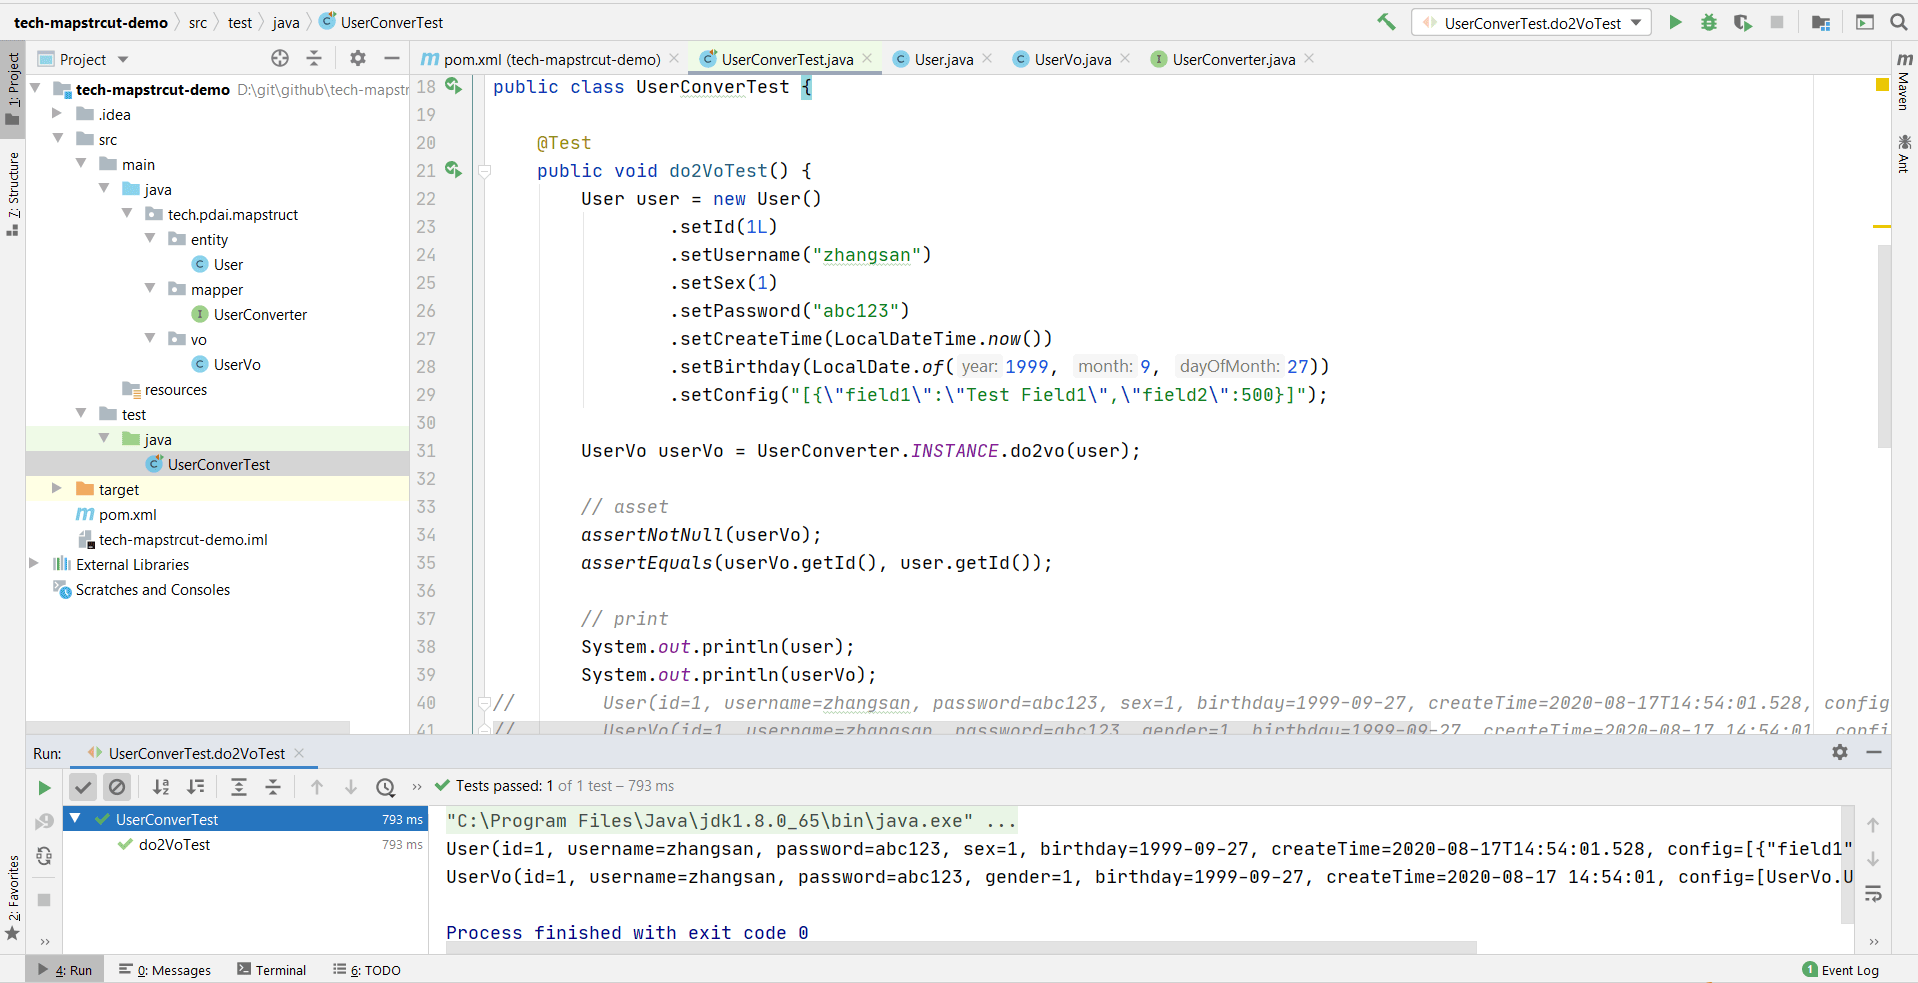
Task: Toggle the Show Passed tests checkmark button
Action: tap(83, 787)
